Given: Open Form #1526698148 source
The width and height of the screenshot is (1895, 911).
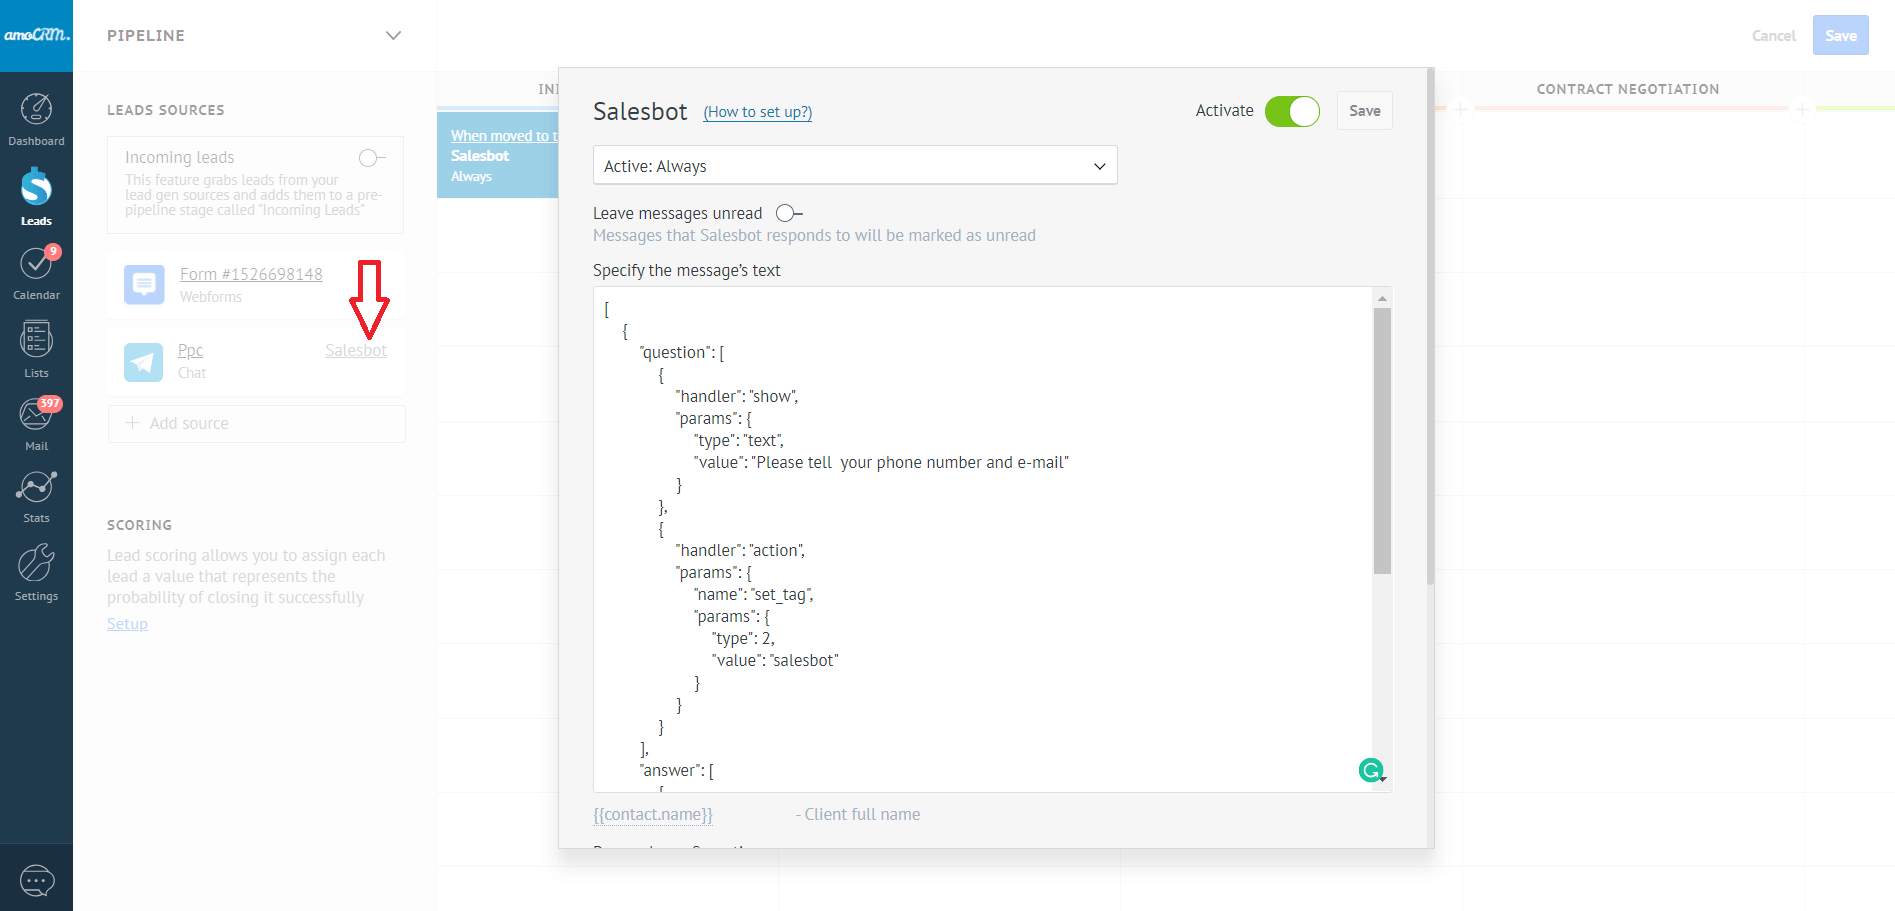Looking at the screenshot, I should (x=251, y=274).
